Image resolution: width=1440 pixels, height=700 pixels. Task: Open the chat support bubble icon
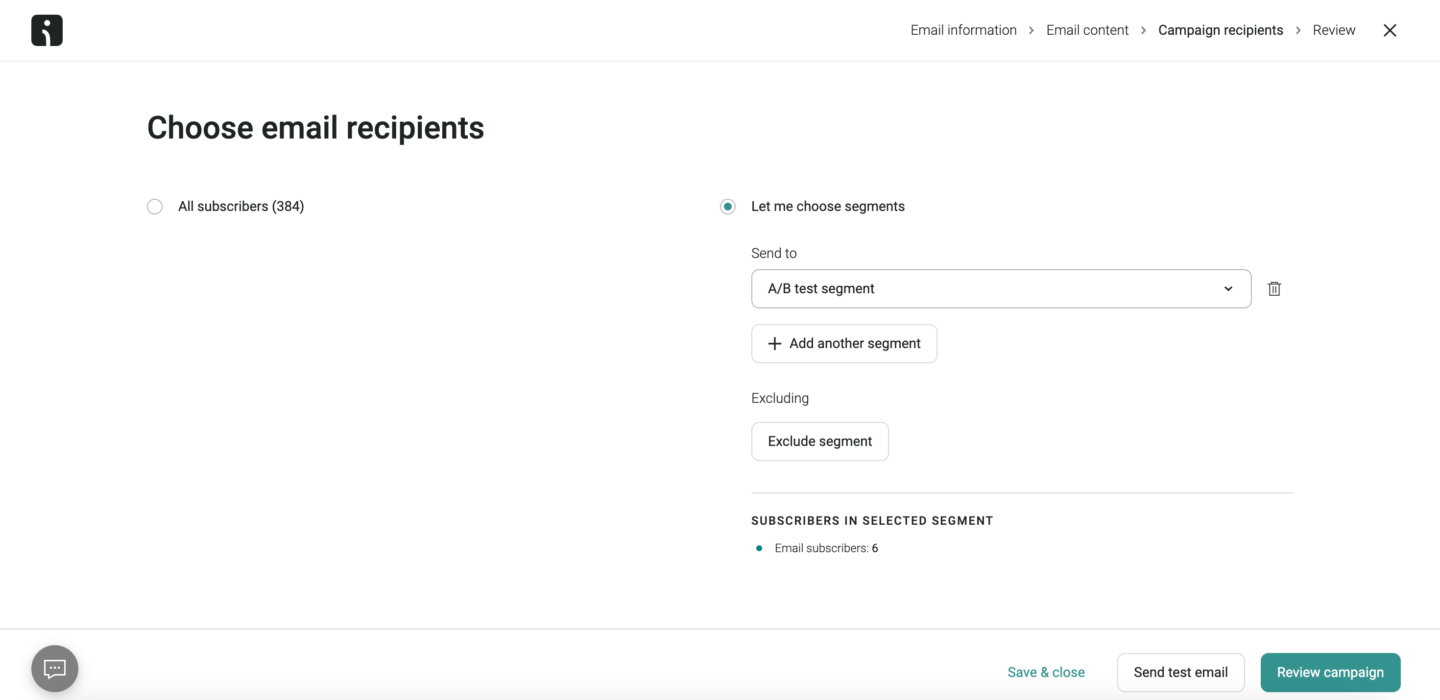pyautogui.click(x=54, y=668)
